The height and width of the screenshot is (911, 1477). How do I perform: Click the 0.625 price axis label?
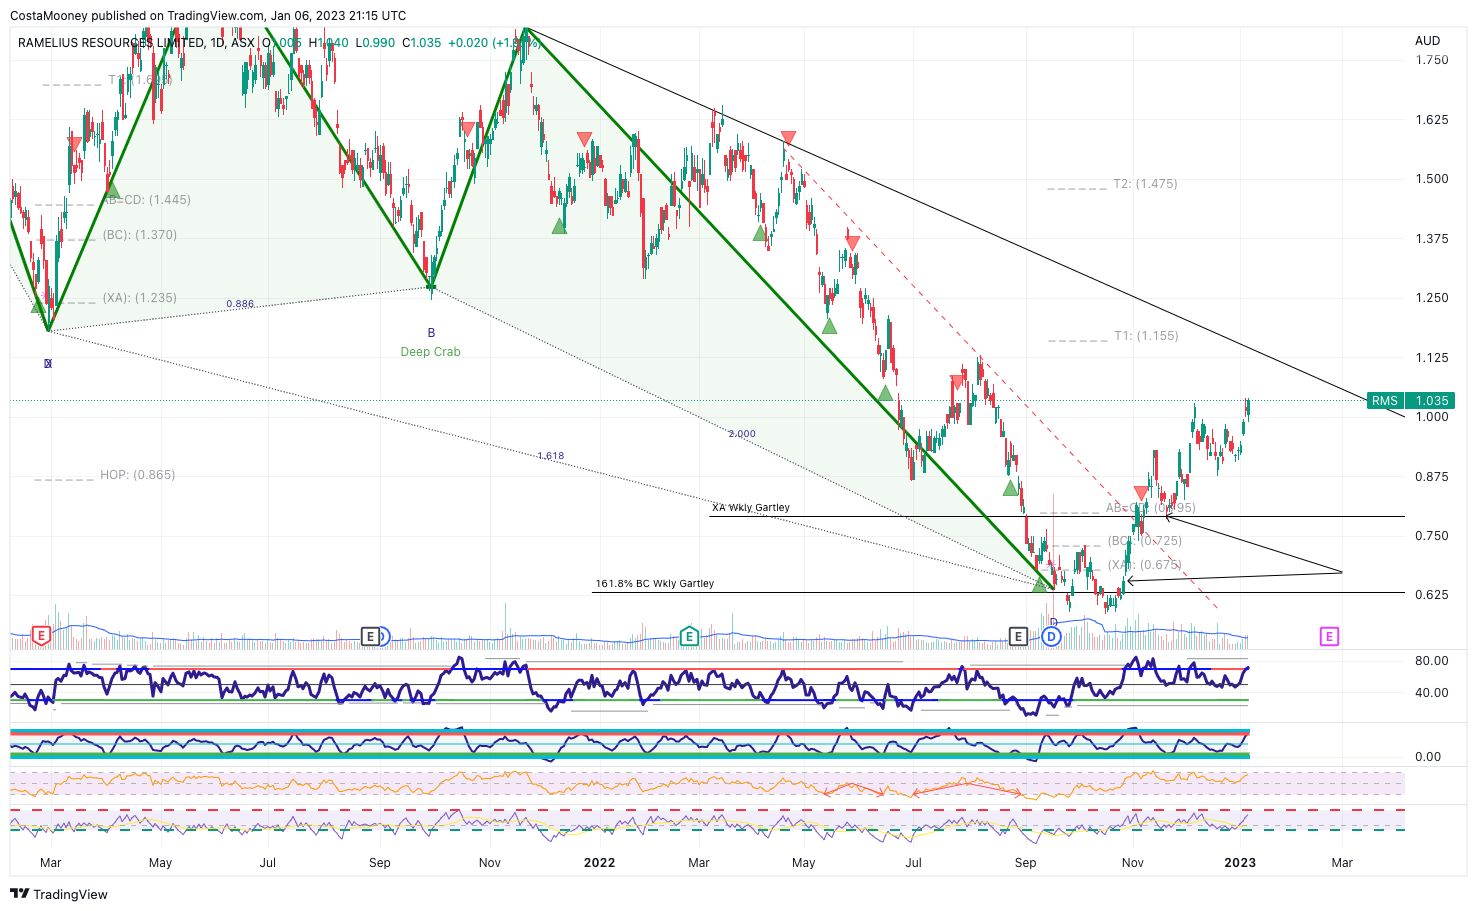click(1431, 595)
